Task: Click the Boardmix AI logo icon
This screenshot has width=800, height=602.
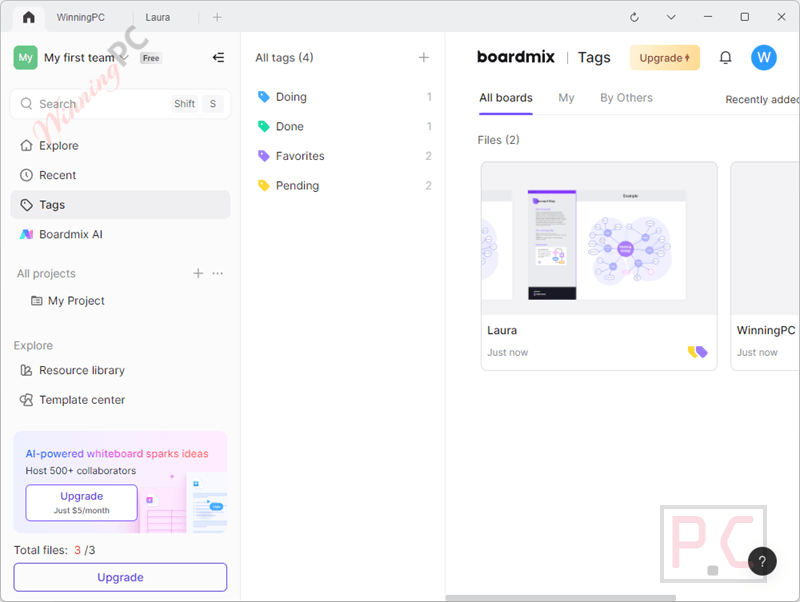Action: point(26,235)
